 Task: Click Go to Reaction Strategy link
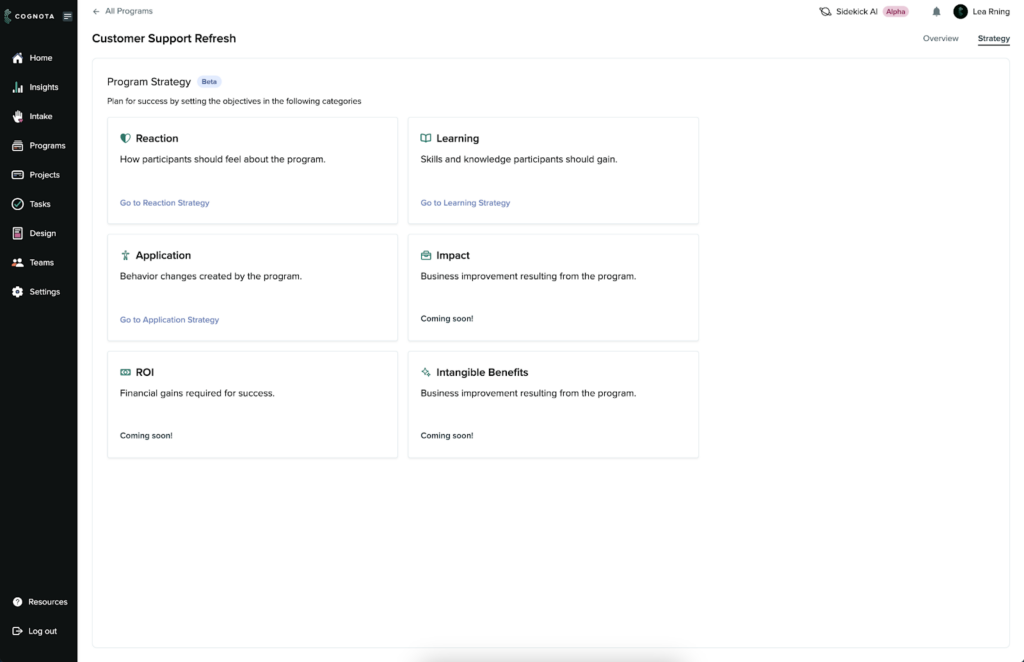(x=165, y=203)
